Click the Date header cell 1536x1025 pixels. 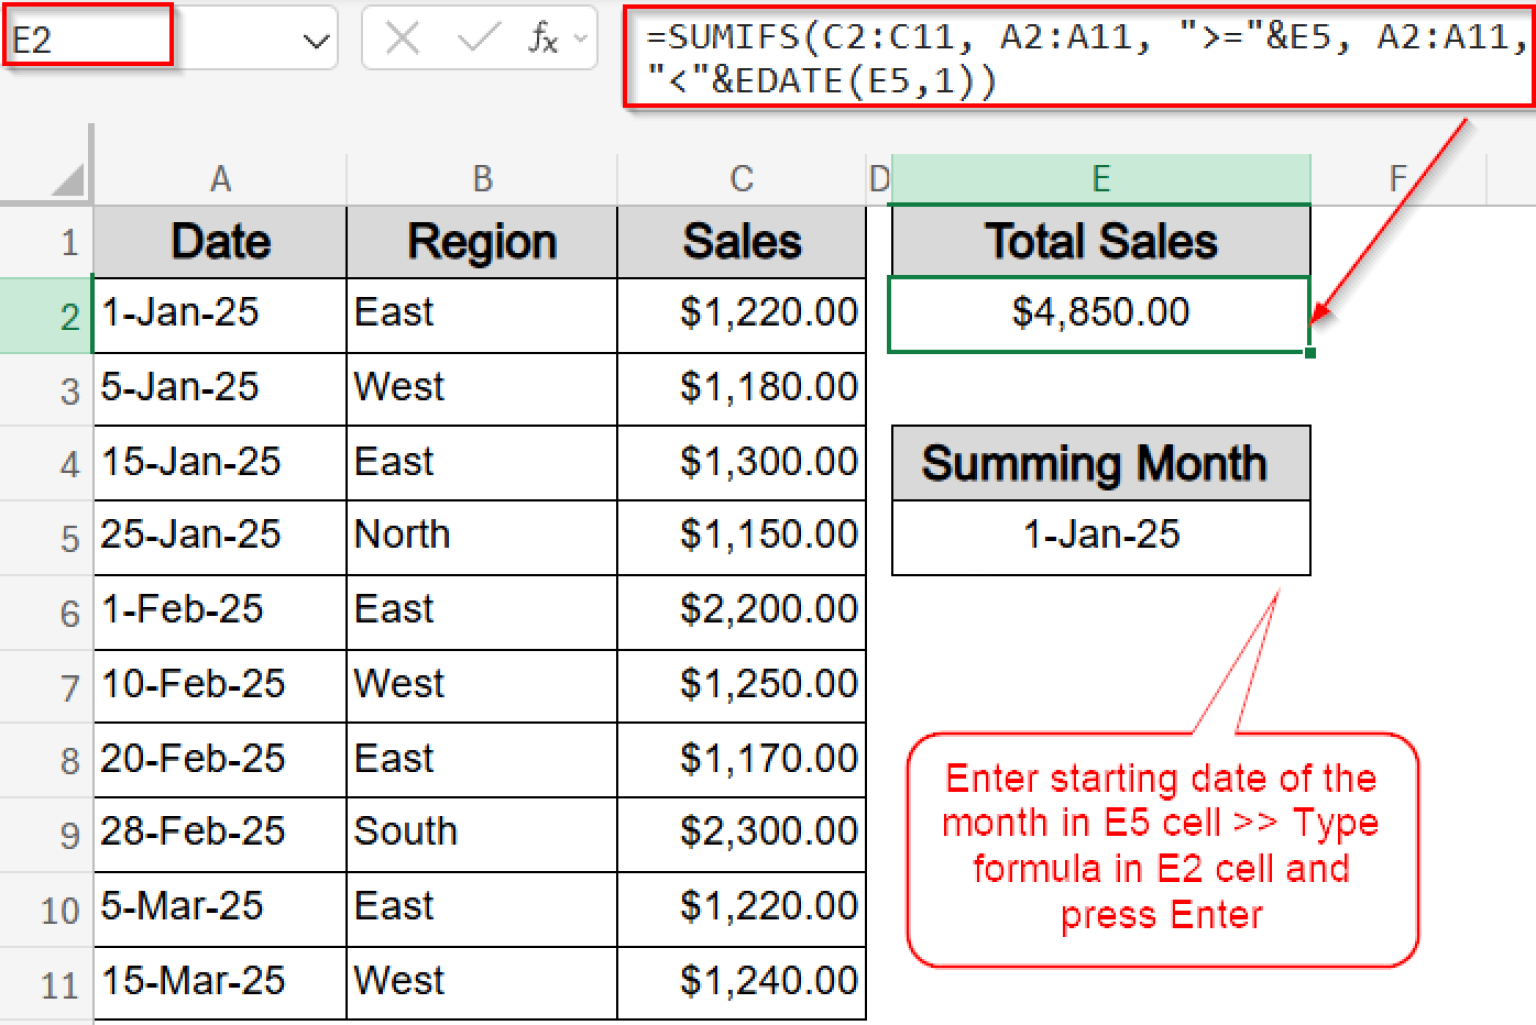coord(219,241)
